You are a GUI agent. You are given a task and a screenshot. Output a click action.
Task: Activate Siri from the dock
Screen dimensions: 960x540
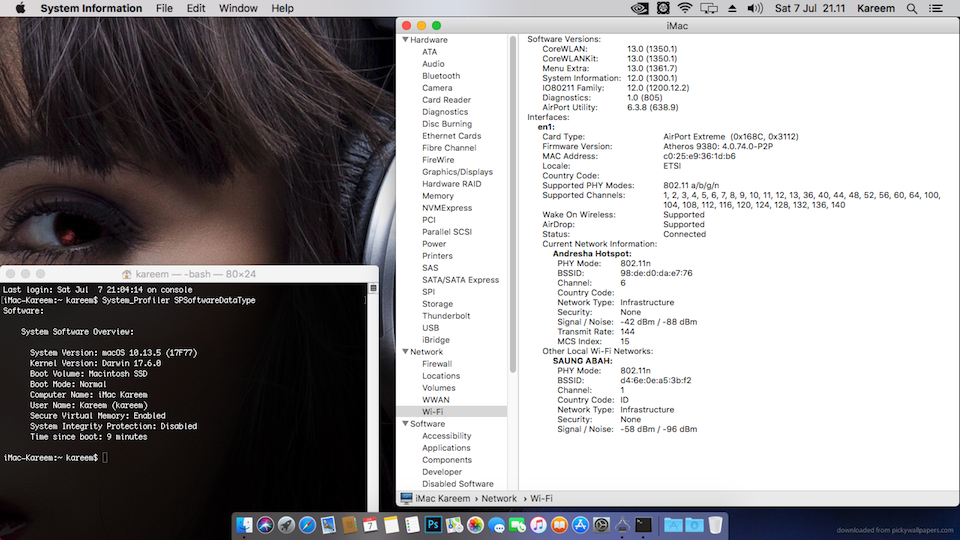(x=266, y=524)
